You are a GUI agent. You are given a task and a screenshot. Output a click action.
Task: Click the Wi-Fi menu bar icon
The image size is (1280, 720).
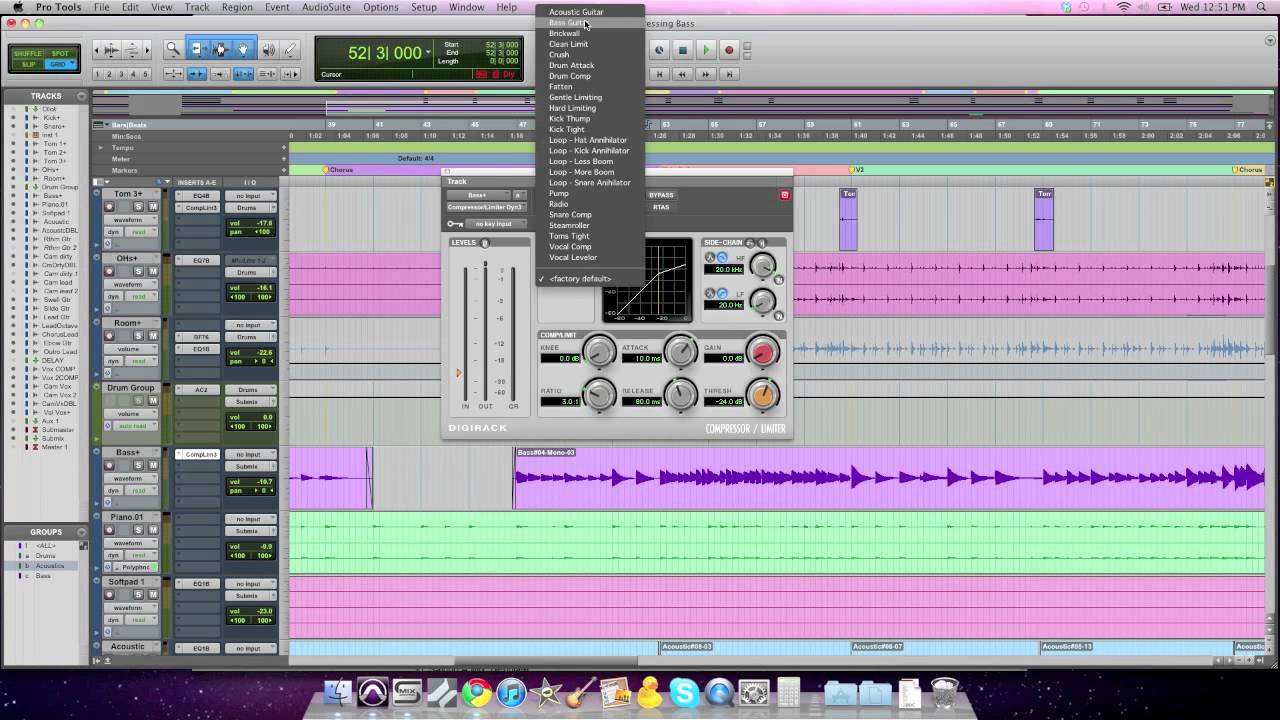1122,7
